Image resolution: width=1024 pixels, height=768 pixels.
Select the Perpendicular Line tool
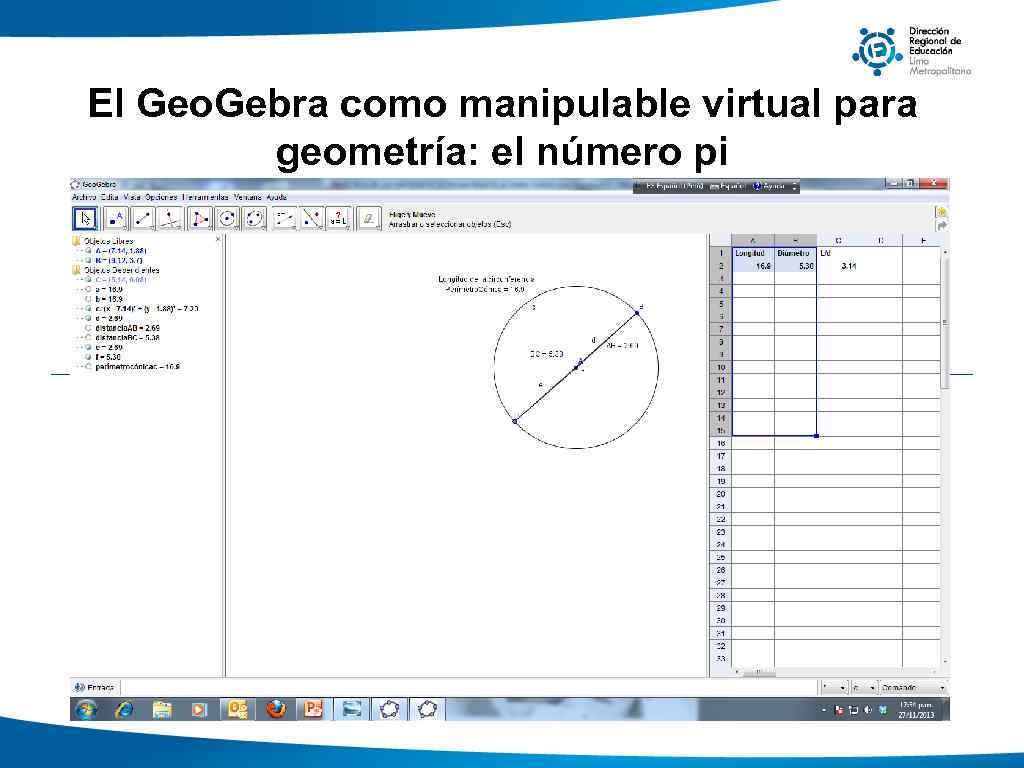pyautogui.click(x=170, y=219)
